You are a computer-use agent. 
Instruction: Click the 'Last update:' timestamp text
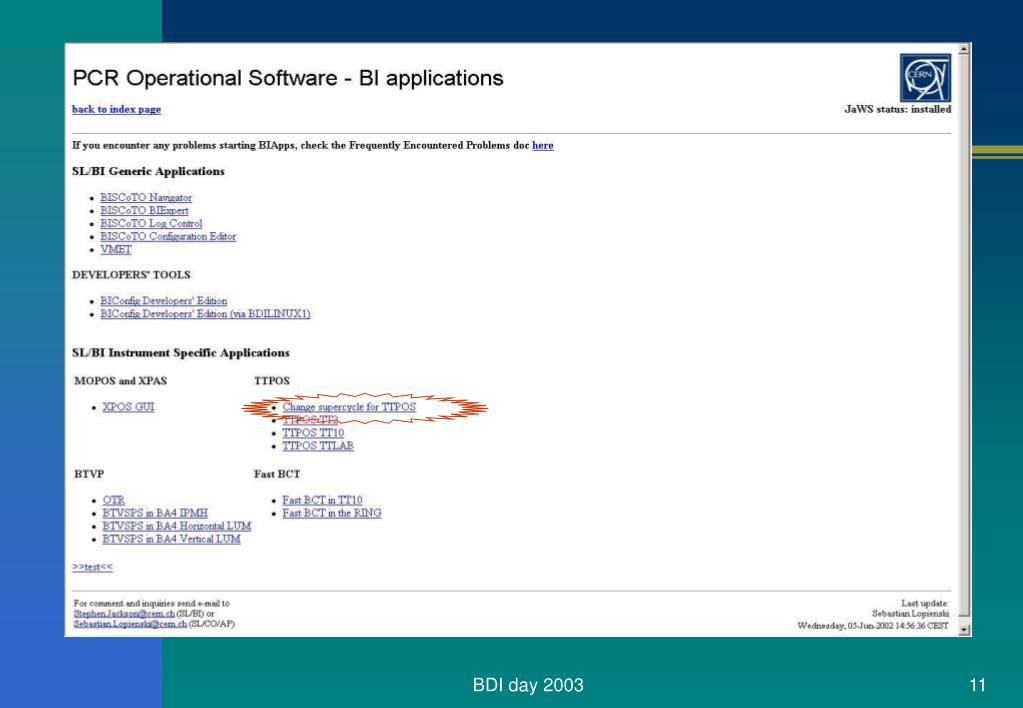coord(872,625)
